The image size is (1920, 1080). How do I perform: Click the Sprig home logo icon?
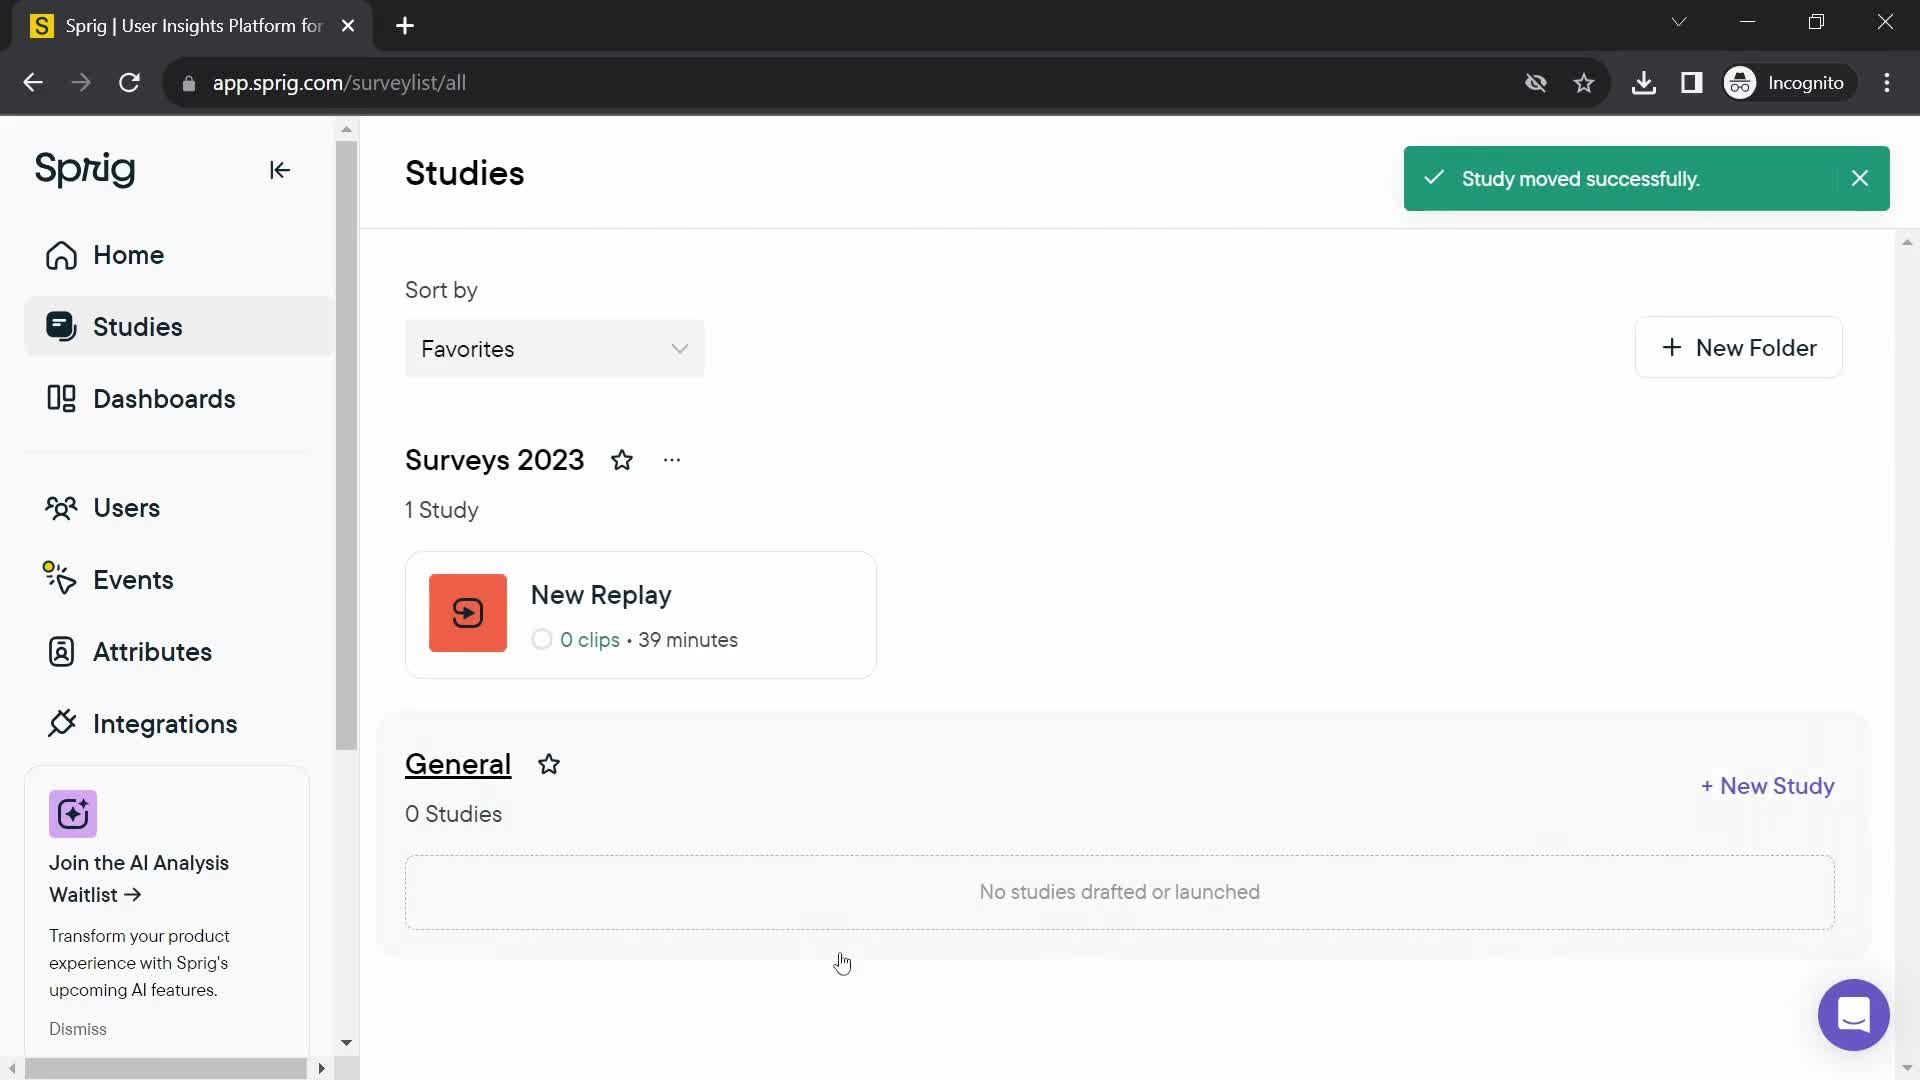pos(84,170)
